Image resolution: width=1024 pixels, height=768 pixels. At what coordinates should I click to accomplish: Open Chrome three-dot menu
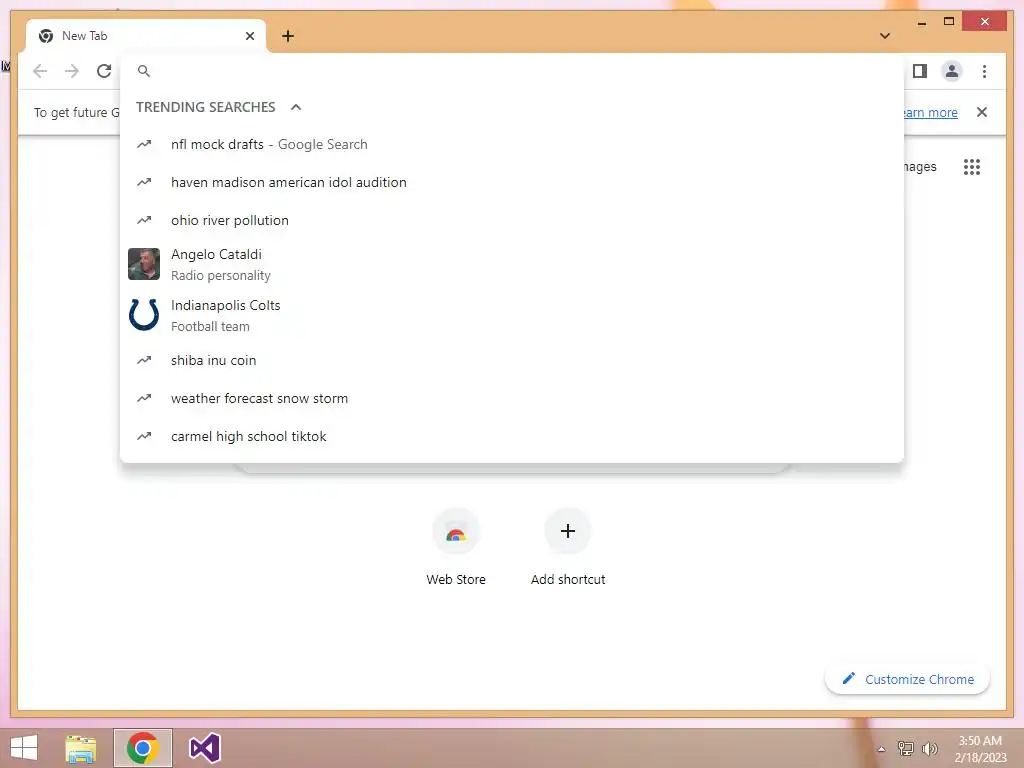pos(984,71)
